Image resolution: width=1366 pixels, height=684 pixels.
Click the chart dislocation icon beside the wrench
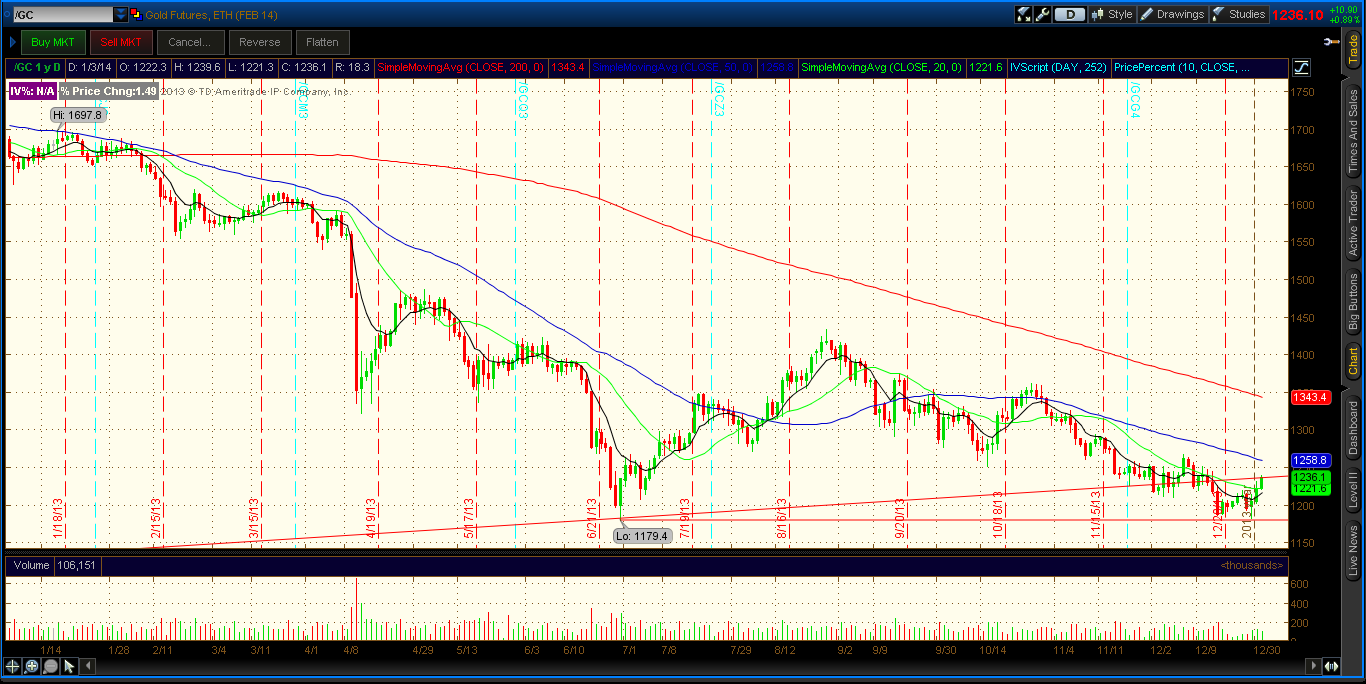click(x=1023, y=14)
